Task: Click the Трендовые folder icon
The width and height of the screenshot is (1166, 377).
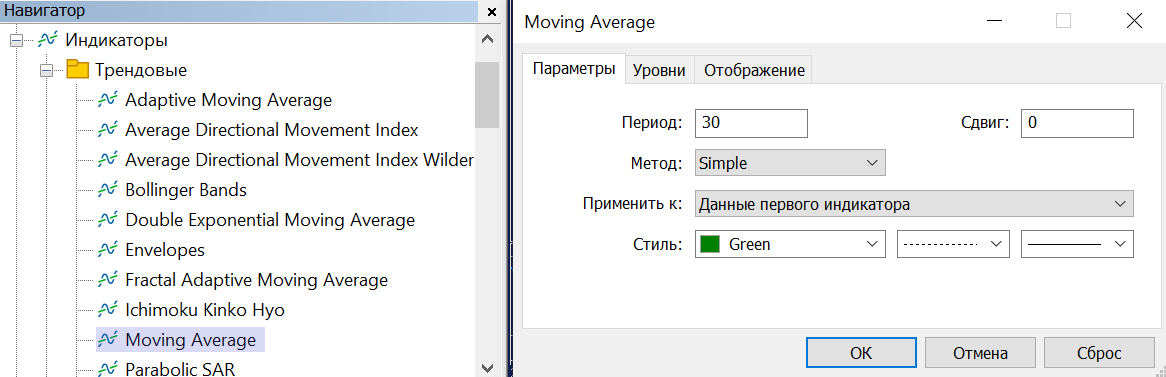Action: point(77,70)
